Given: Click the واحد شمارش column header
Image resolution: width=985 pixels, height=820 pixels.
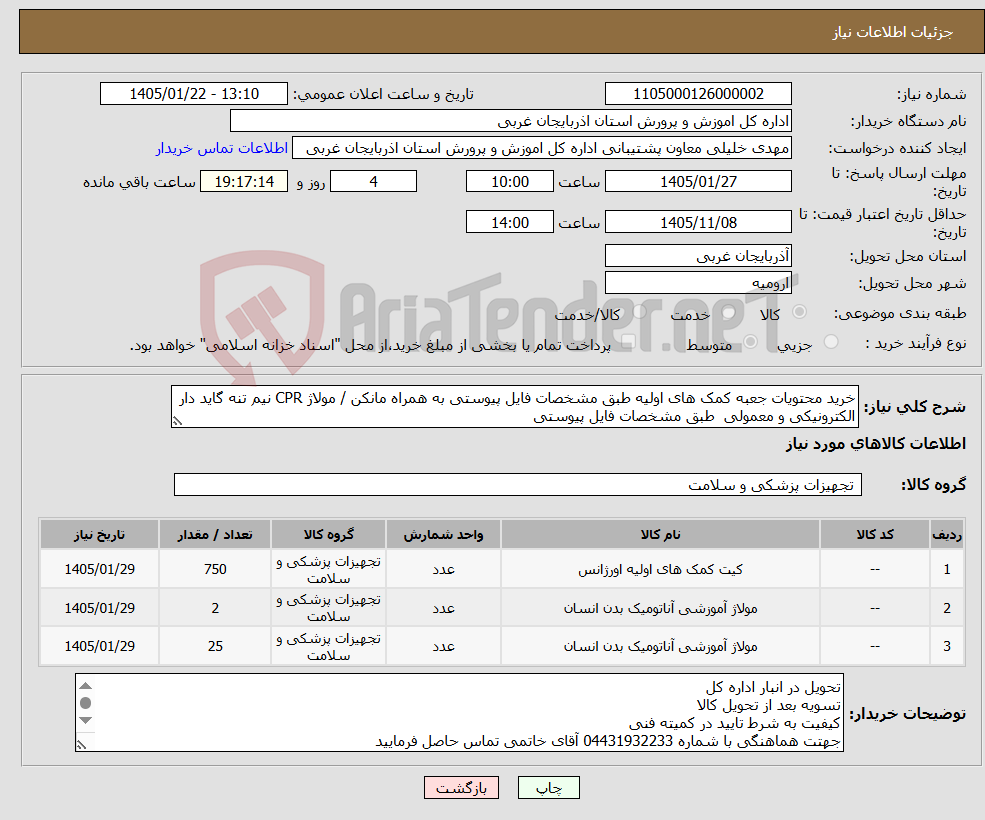Looking at the screenshot, I should click(443, 534).
